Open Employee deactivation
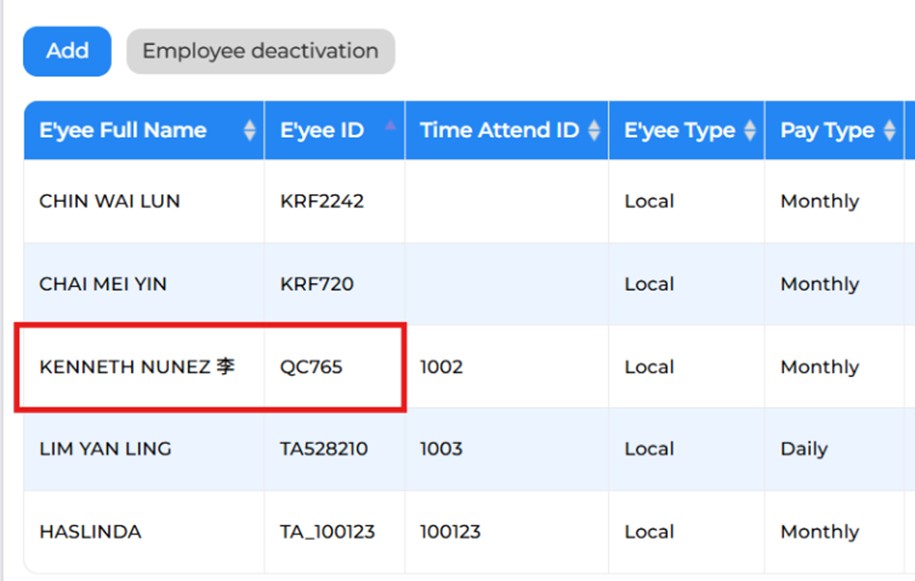 pos(260,51)
